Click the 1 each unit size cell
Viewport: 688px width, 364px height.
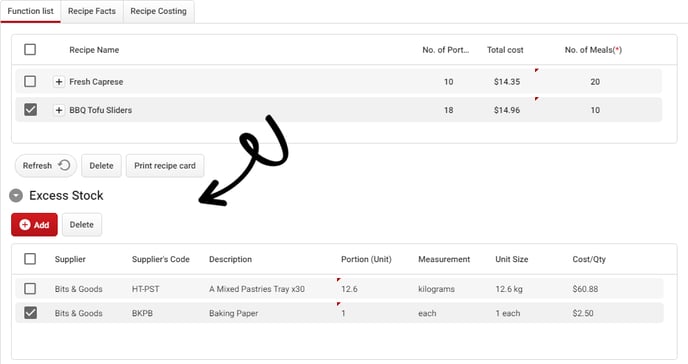click(508, 313)
